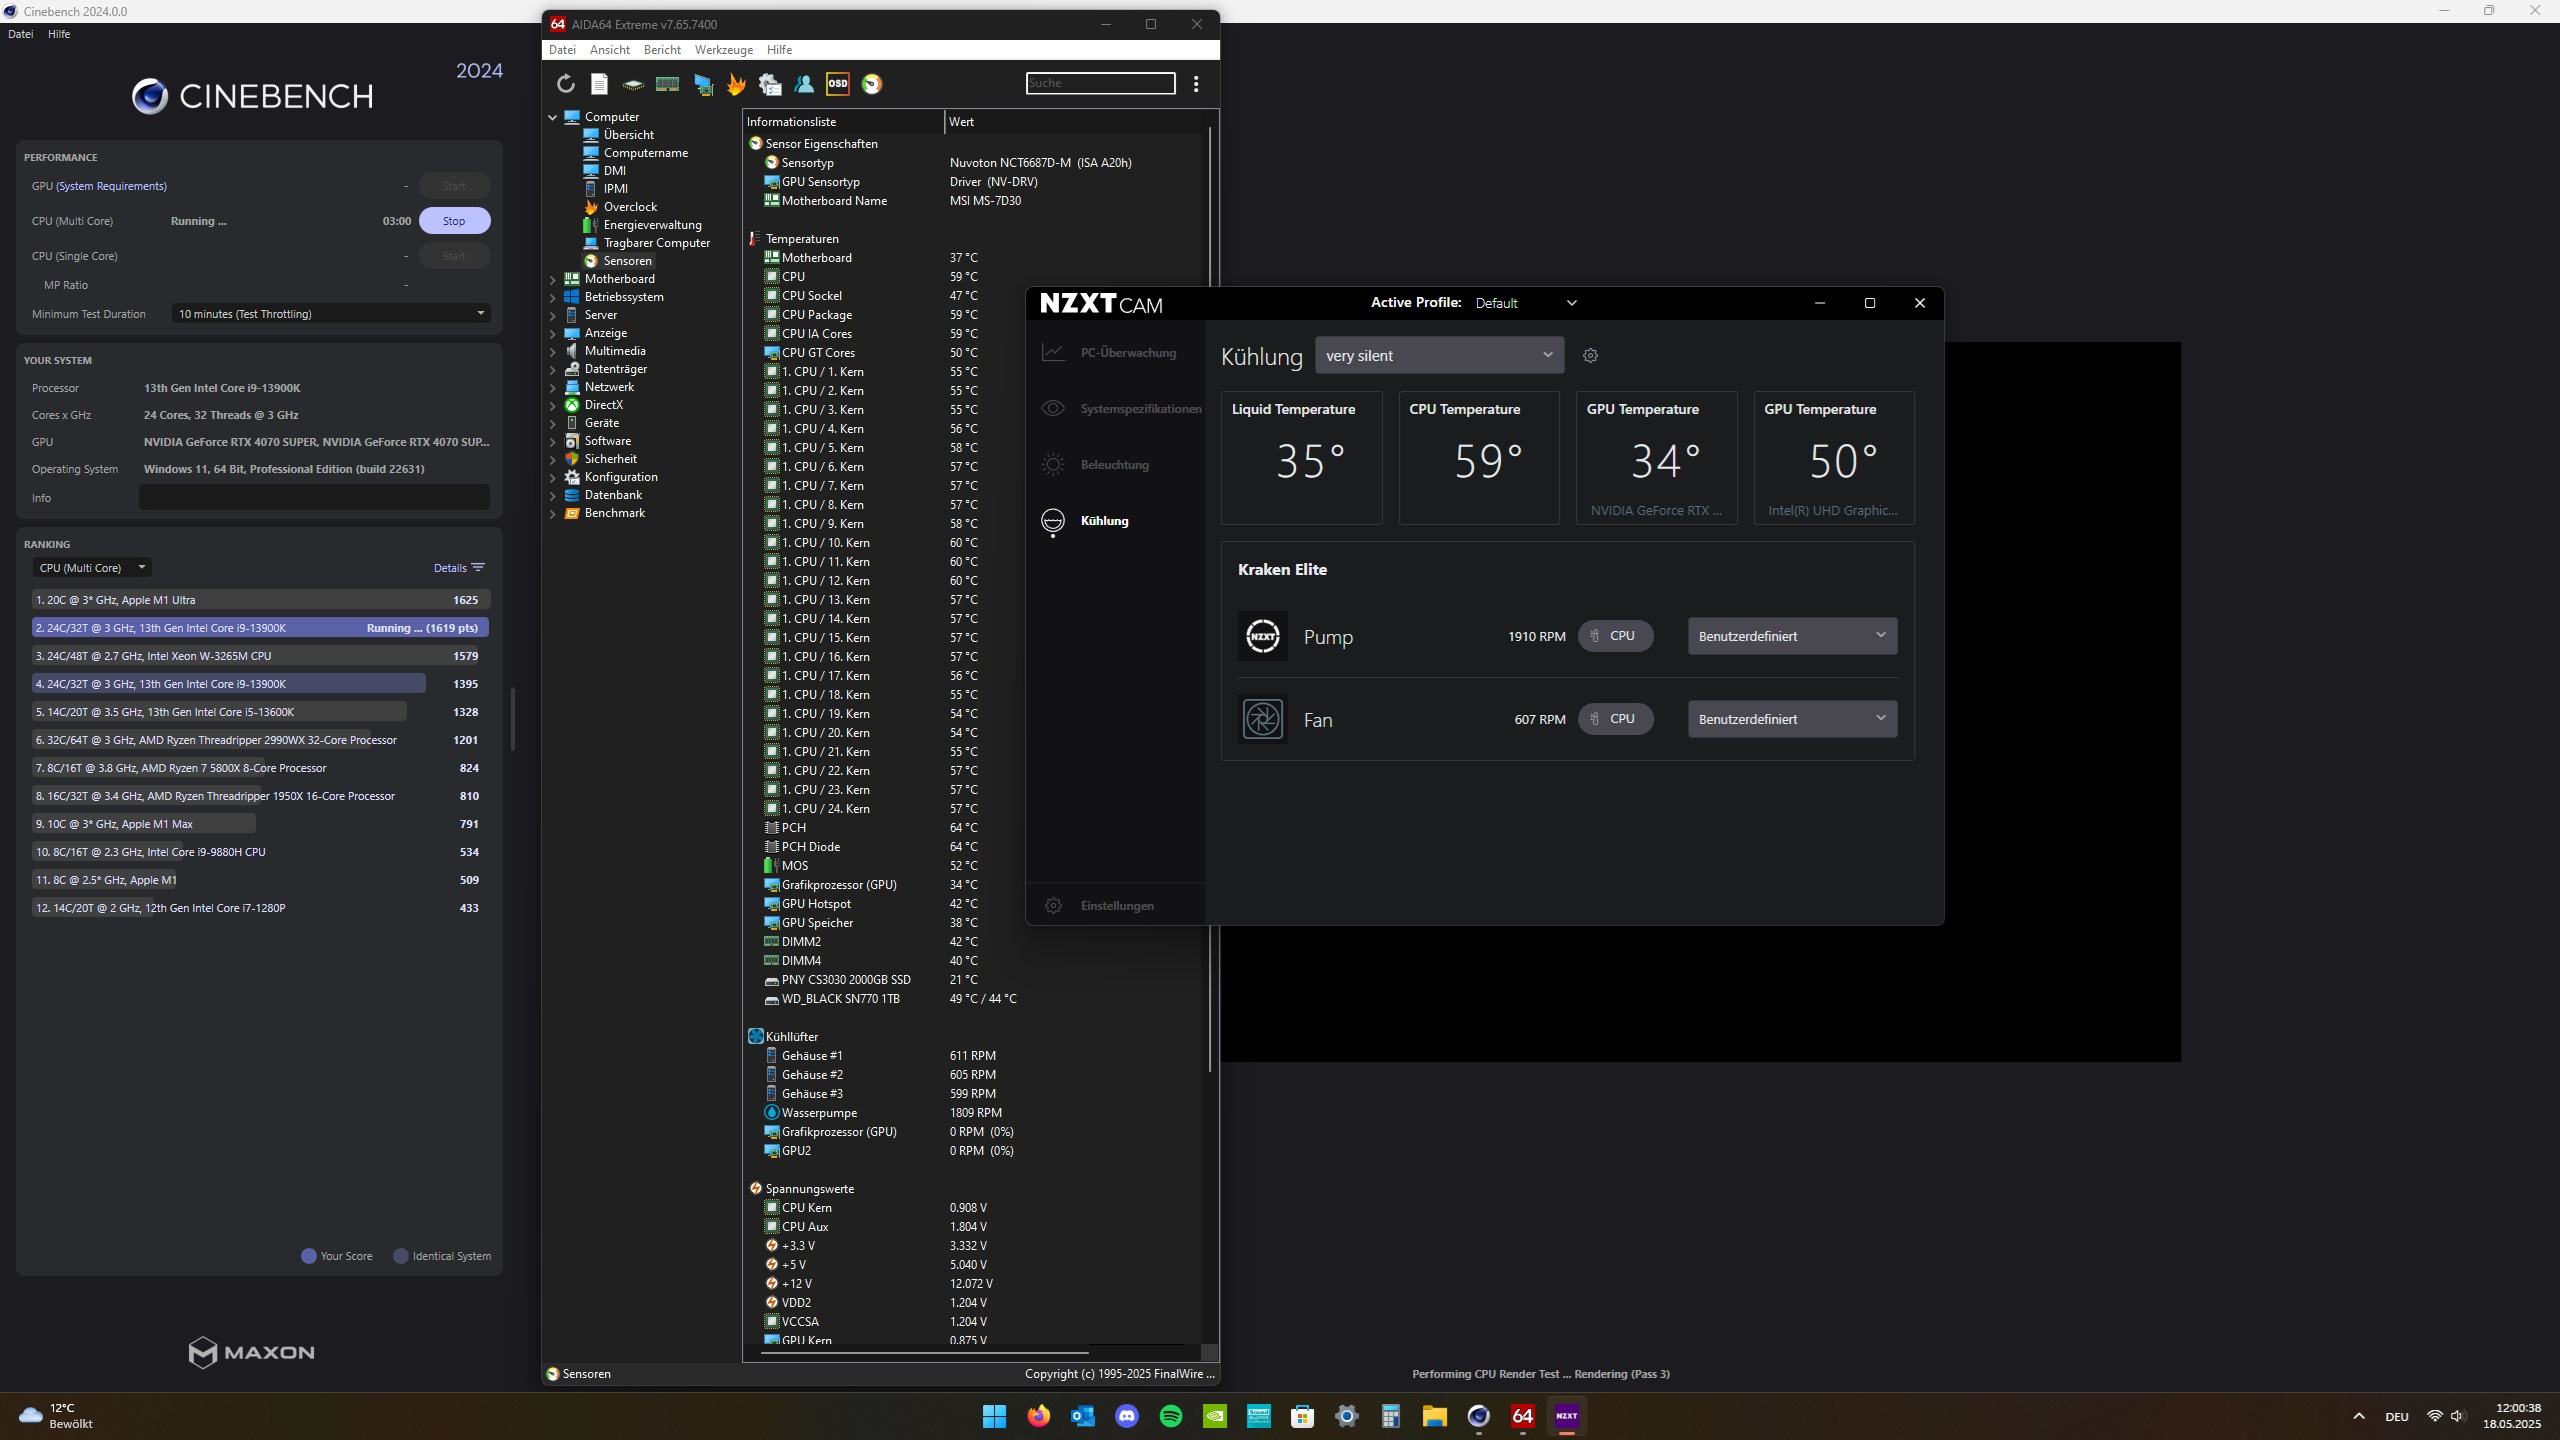The width and height of the screenshot is (2560, 1440).
Task: Open the Hilfe menu in Cinebench
Action: pyautogui.click(x=59, y=34)
